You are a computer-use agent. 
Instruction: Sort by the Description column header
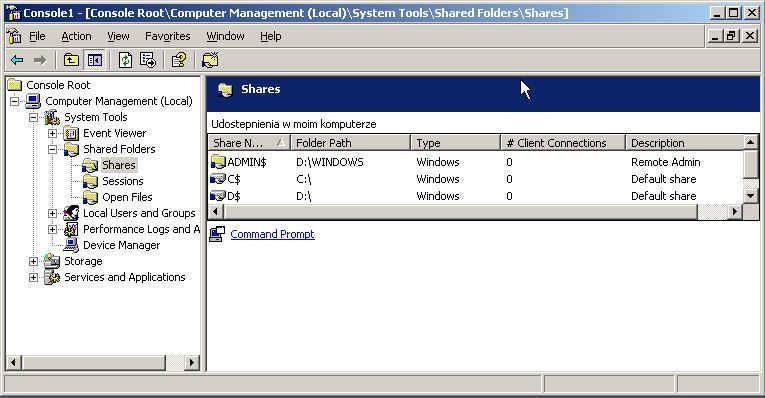[x=684, y=143]
